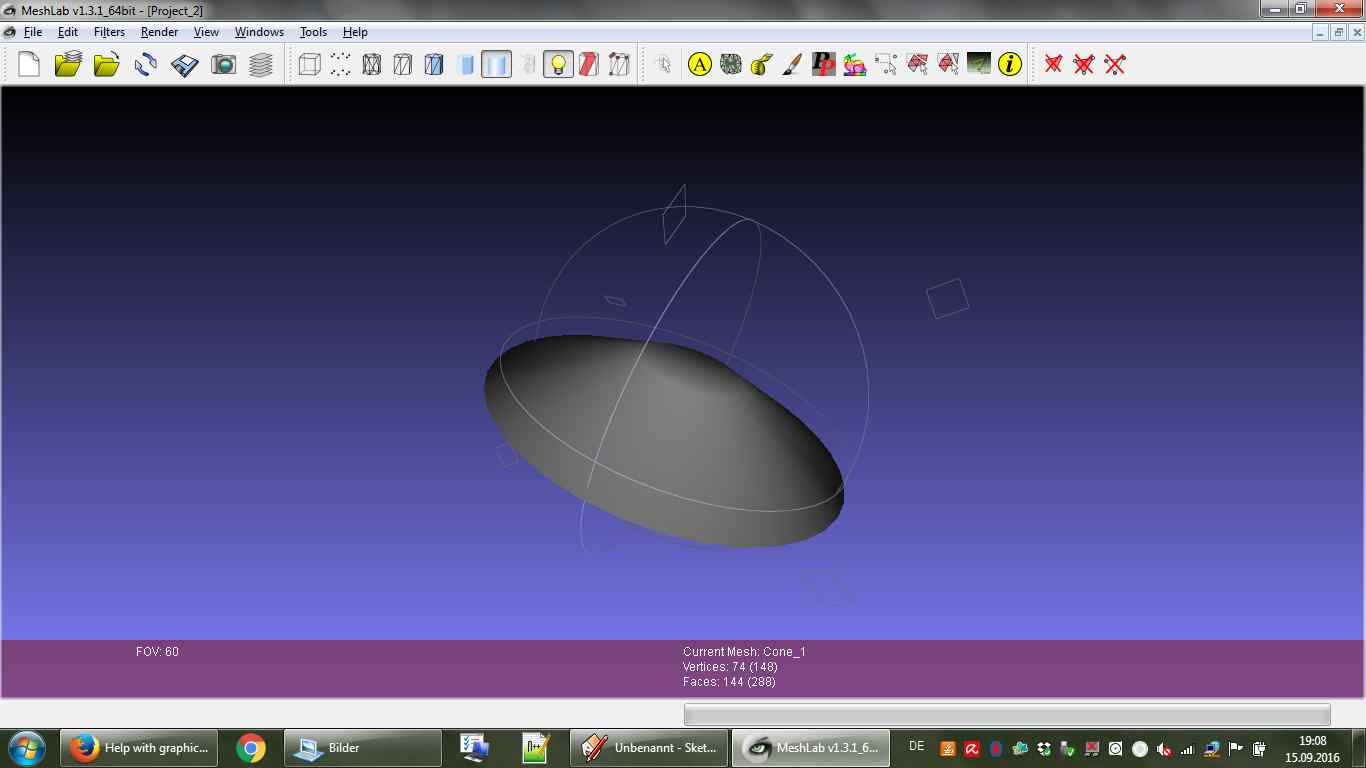Click the empty progress bar at the bottom
The image size is (1366, 768).
tap(1007, 714)
